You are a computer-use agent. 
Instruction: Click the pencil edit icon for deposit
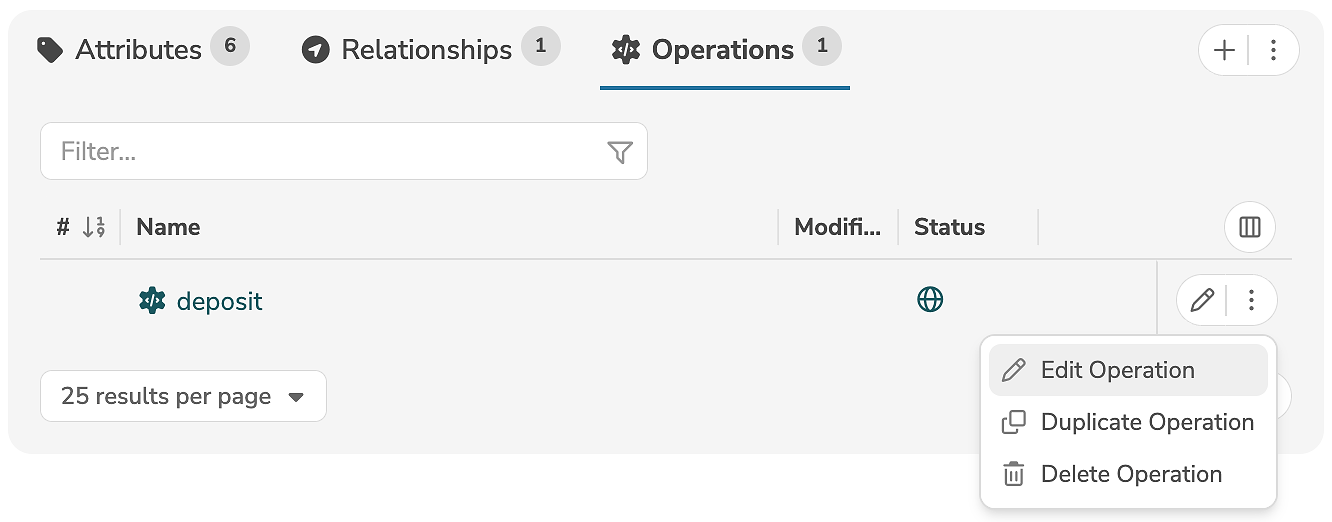(x=1203, y=300)
